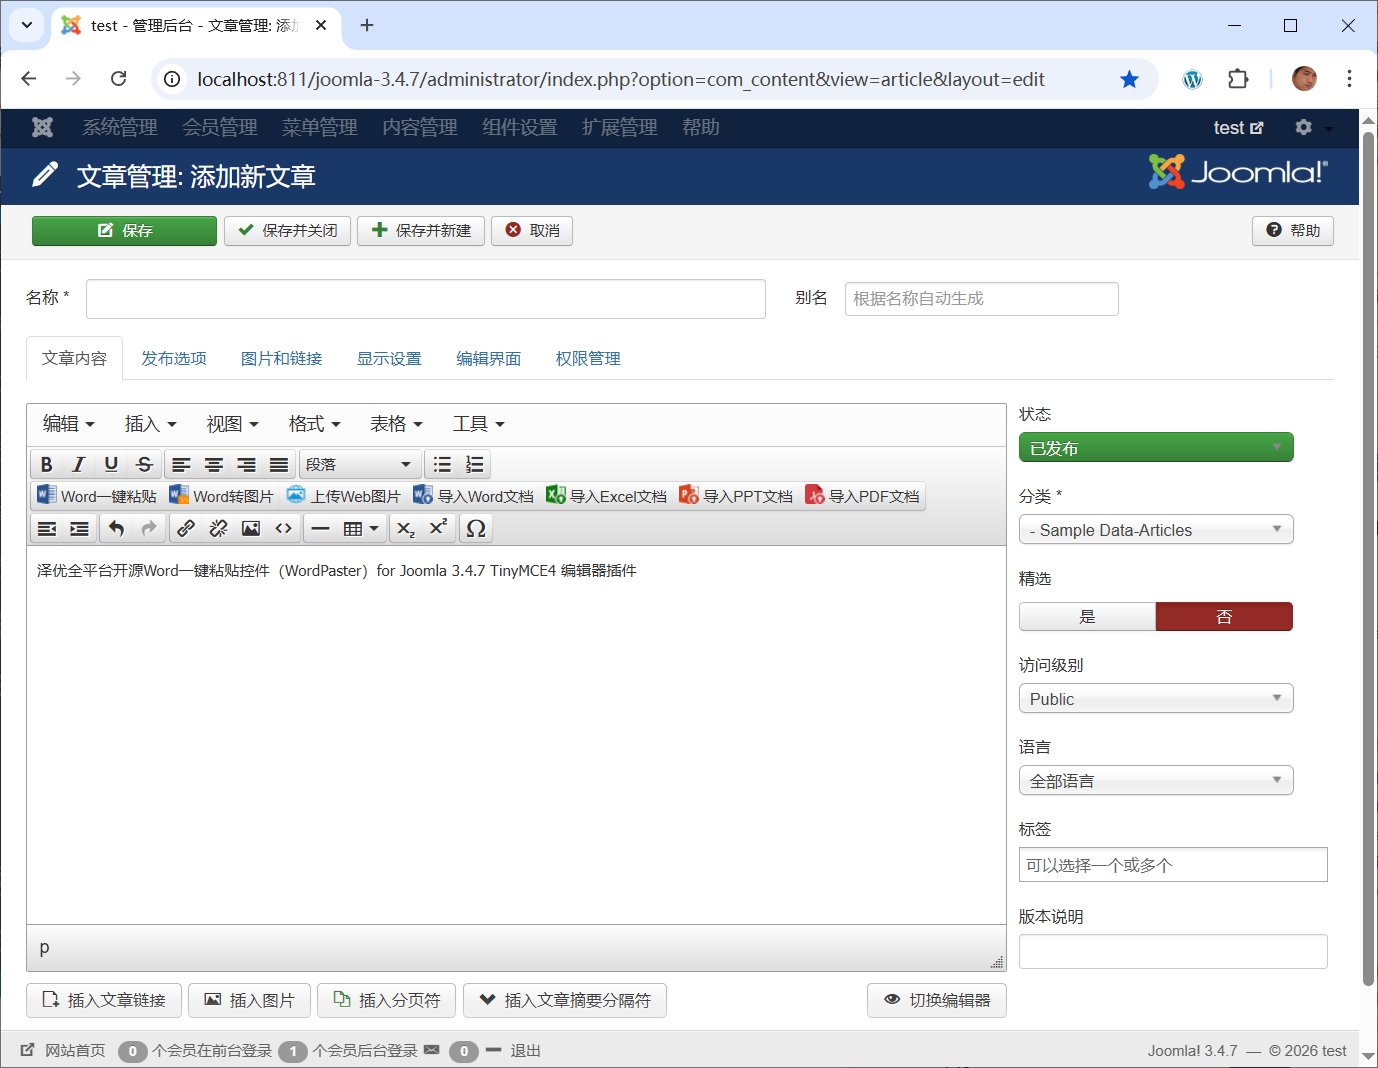The width and height of the screenshot is (1378, 1068).
Task: Expand the 分类 Sample Data-Articles dropdown
Action: (1155, 530)
